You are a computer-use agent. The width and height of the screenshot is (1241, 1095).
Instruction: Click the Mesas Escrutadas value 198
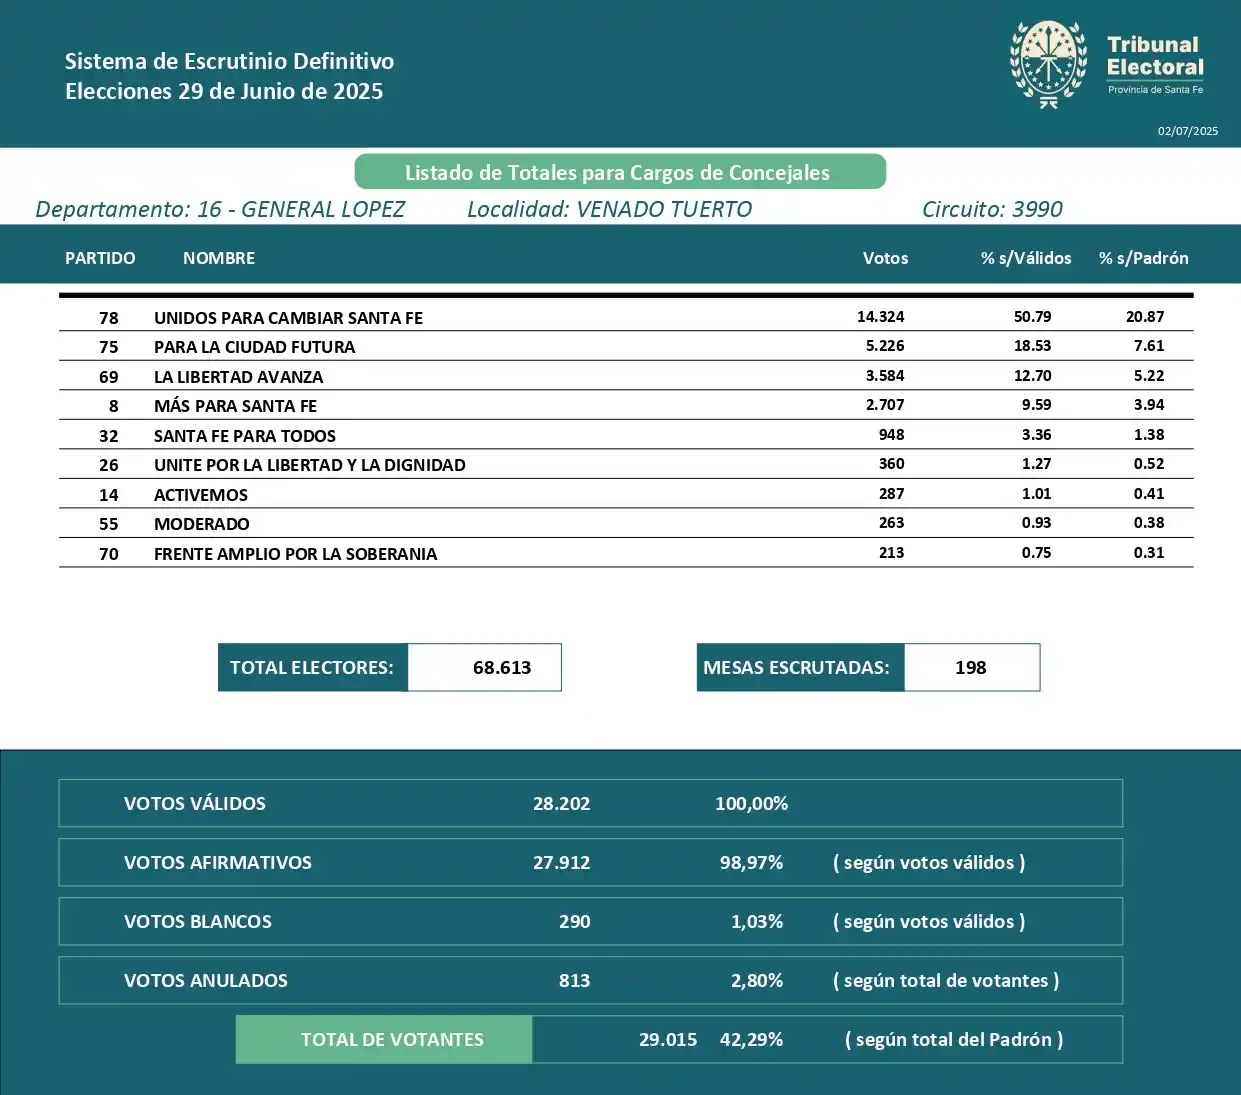971,667
